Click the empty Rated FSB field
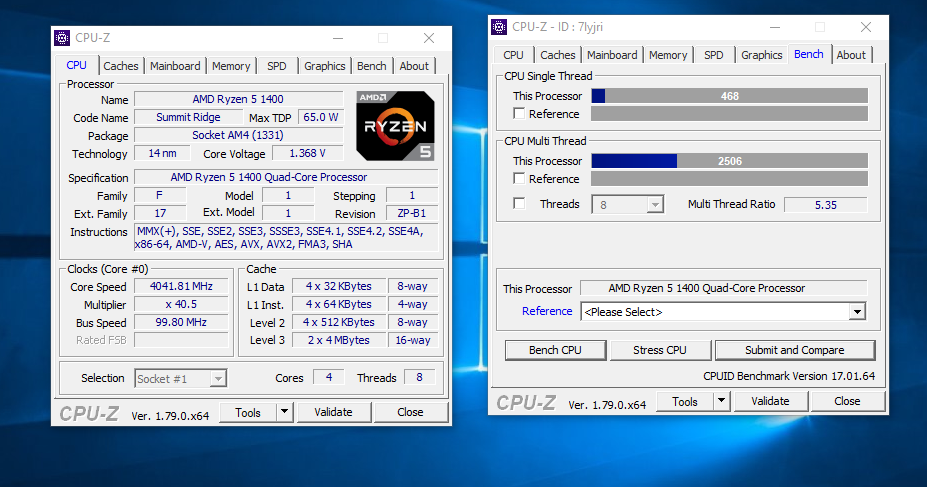Image resolution: width=927 pixels, height=487 pixels. [x=181, y=340]
